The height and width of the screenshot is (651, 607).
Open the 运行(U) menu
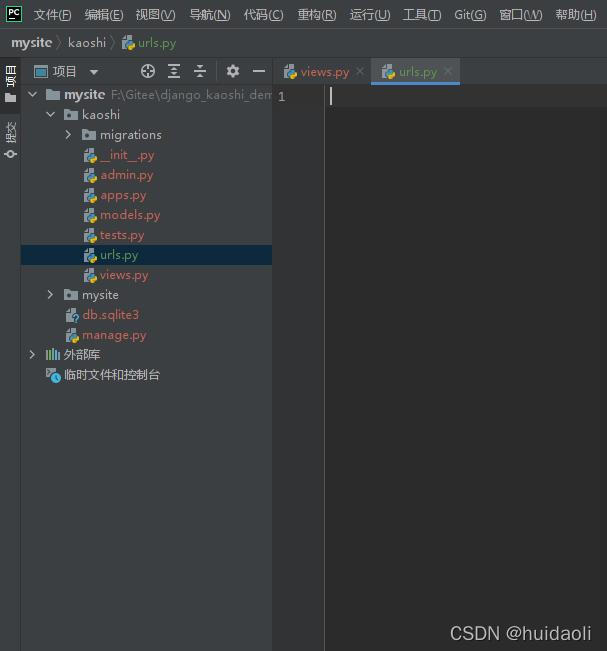tap(370, 15)
